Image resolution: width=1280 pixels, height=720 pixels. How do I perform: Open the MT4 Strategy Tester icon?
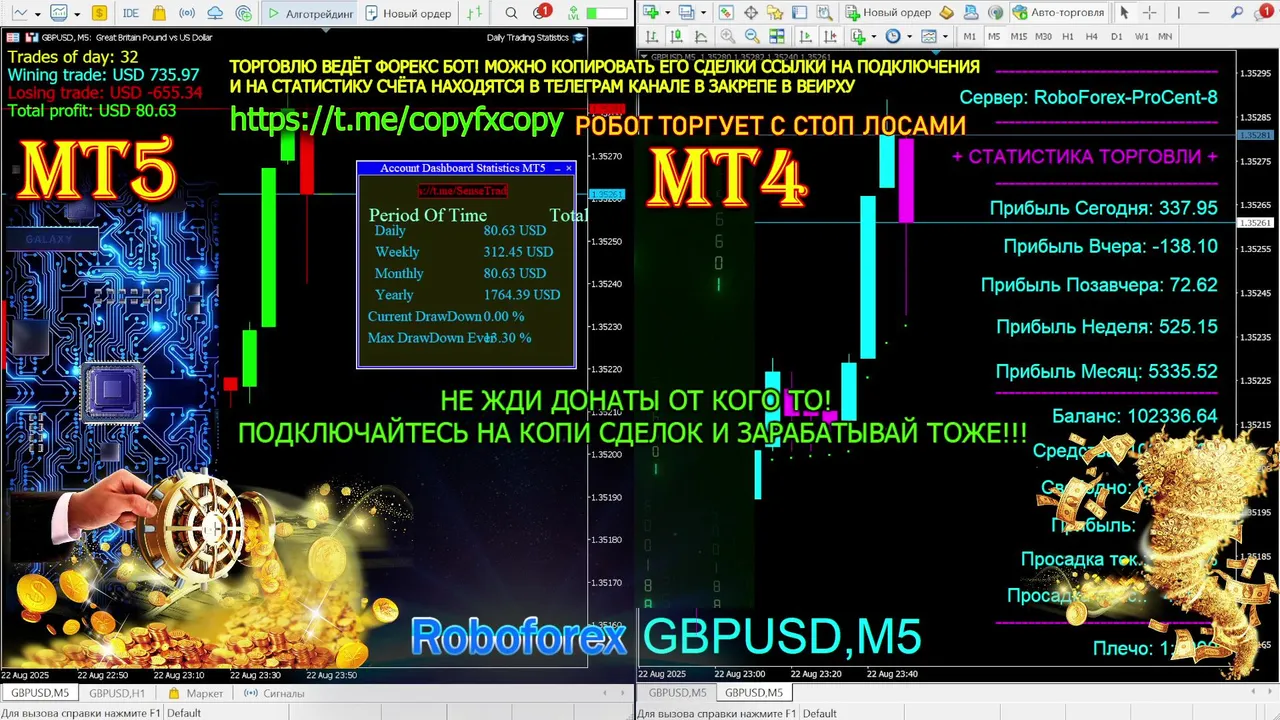coord(824,13)
